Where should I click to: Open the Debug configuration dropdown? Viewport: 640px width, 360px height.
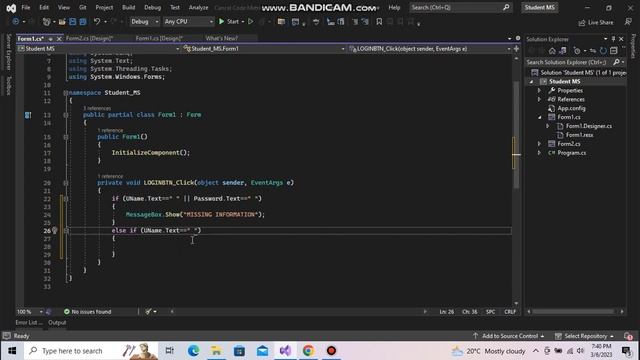click(x=144, y=22)
